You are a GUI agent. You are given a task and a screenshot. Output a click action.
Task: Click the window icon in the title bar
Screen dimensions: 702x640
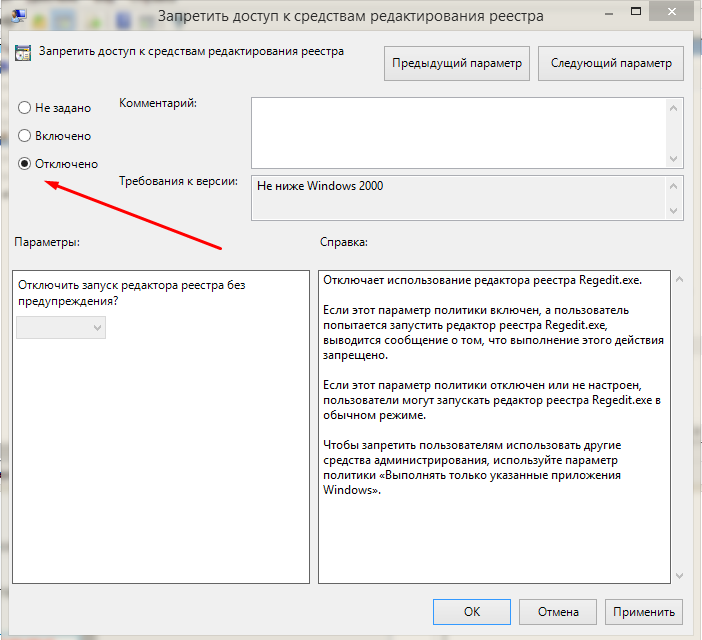14,14
